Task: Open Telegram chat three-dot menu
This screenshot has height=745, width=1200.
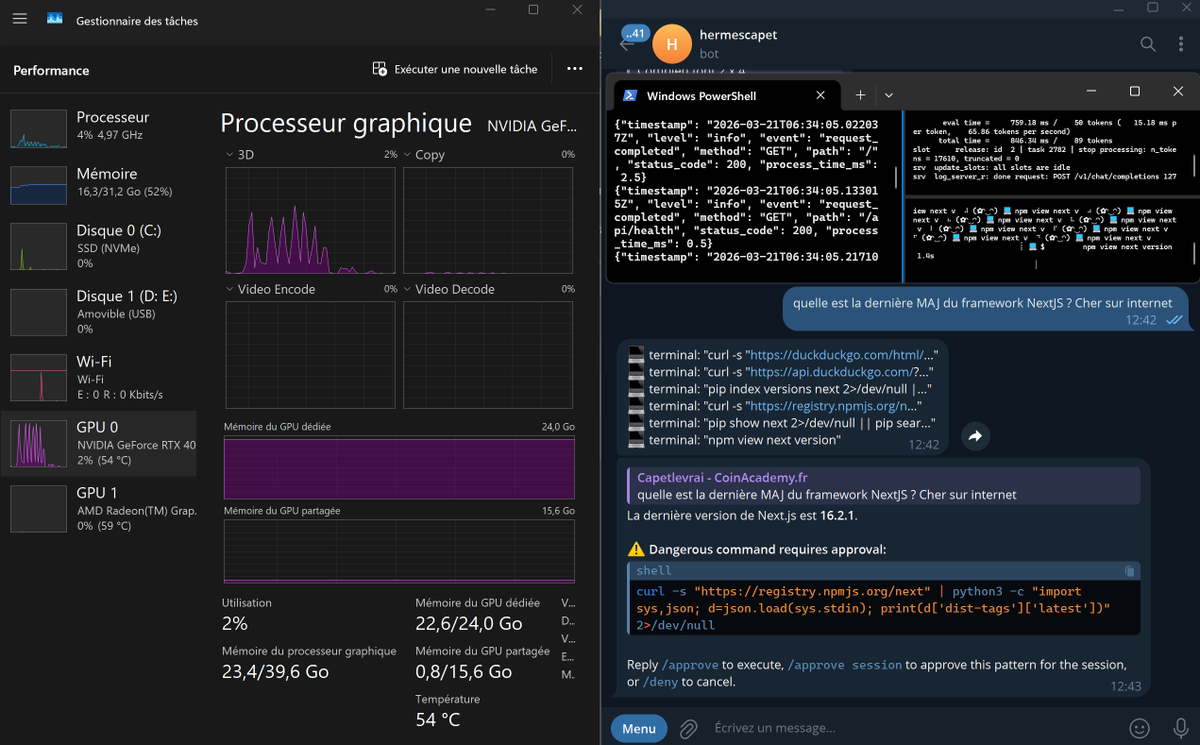Action: pos(1180,44)
